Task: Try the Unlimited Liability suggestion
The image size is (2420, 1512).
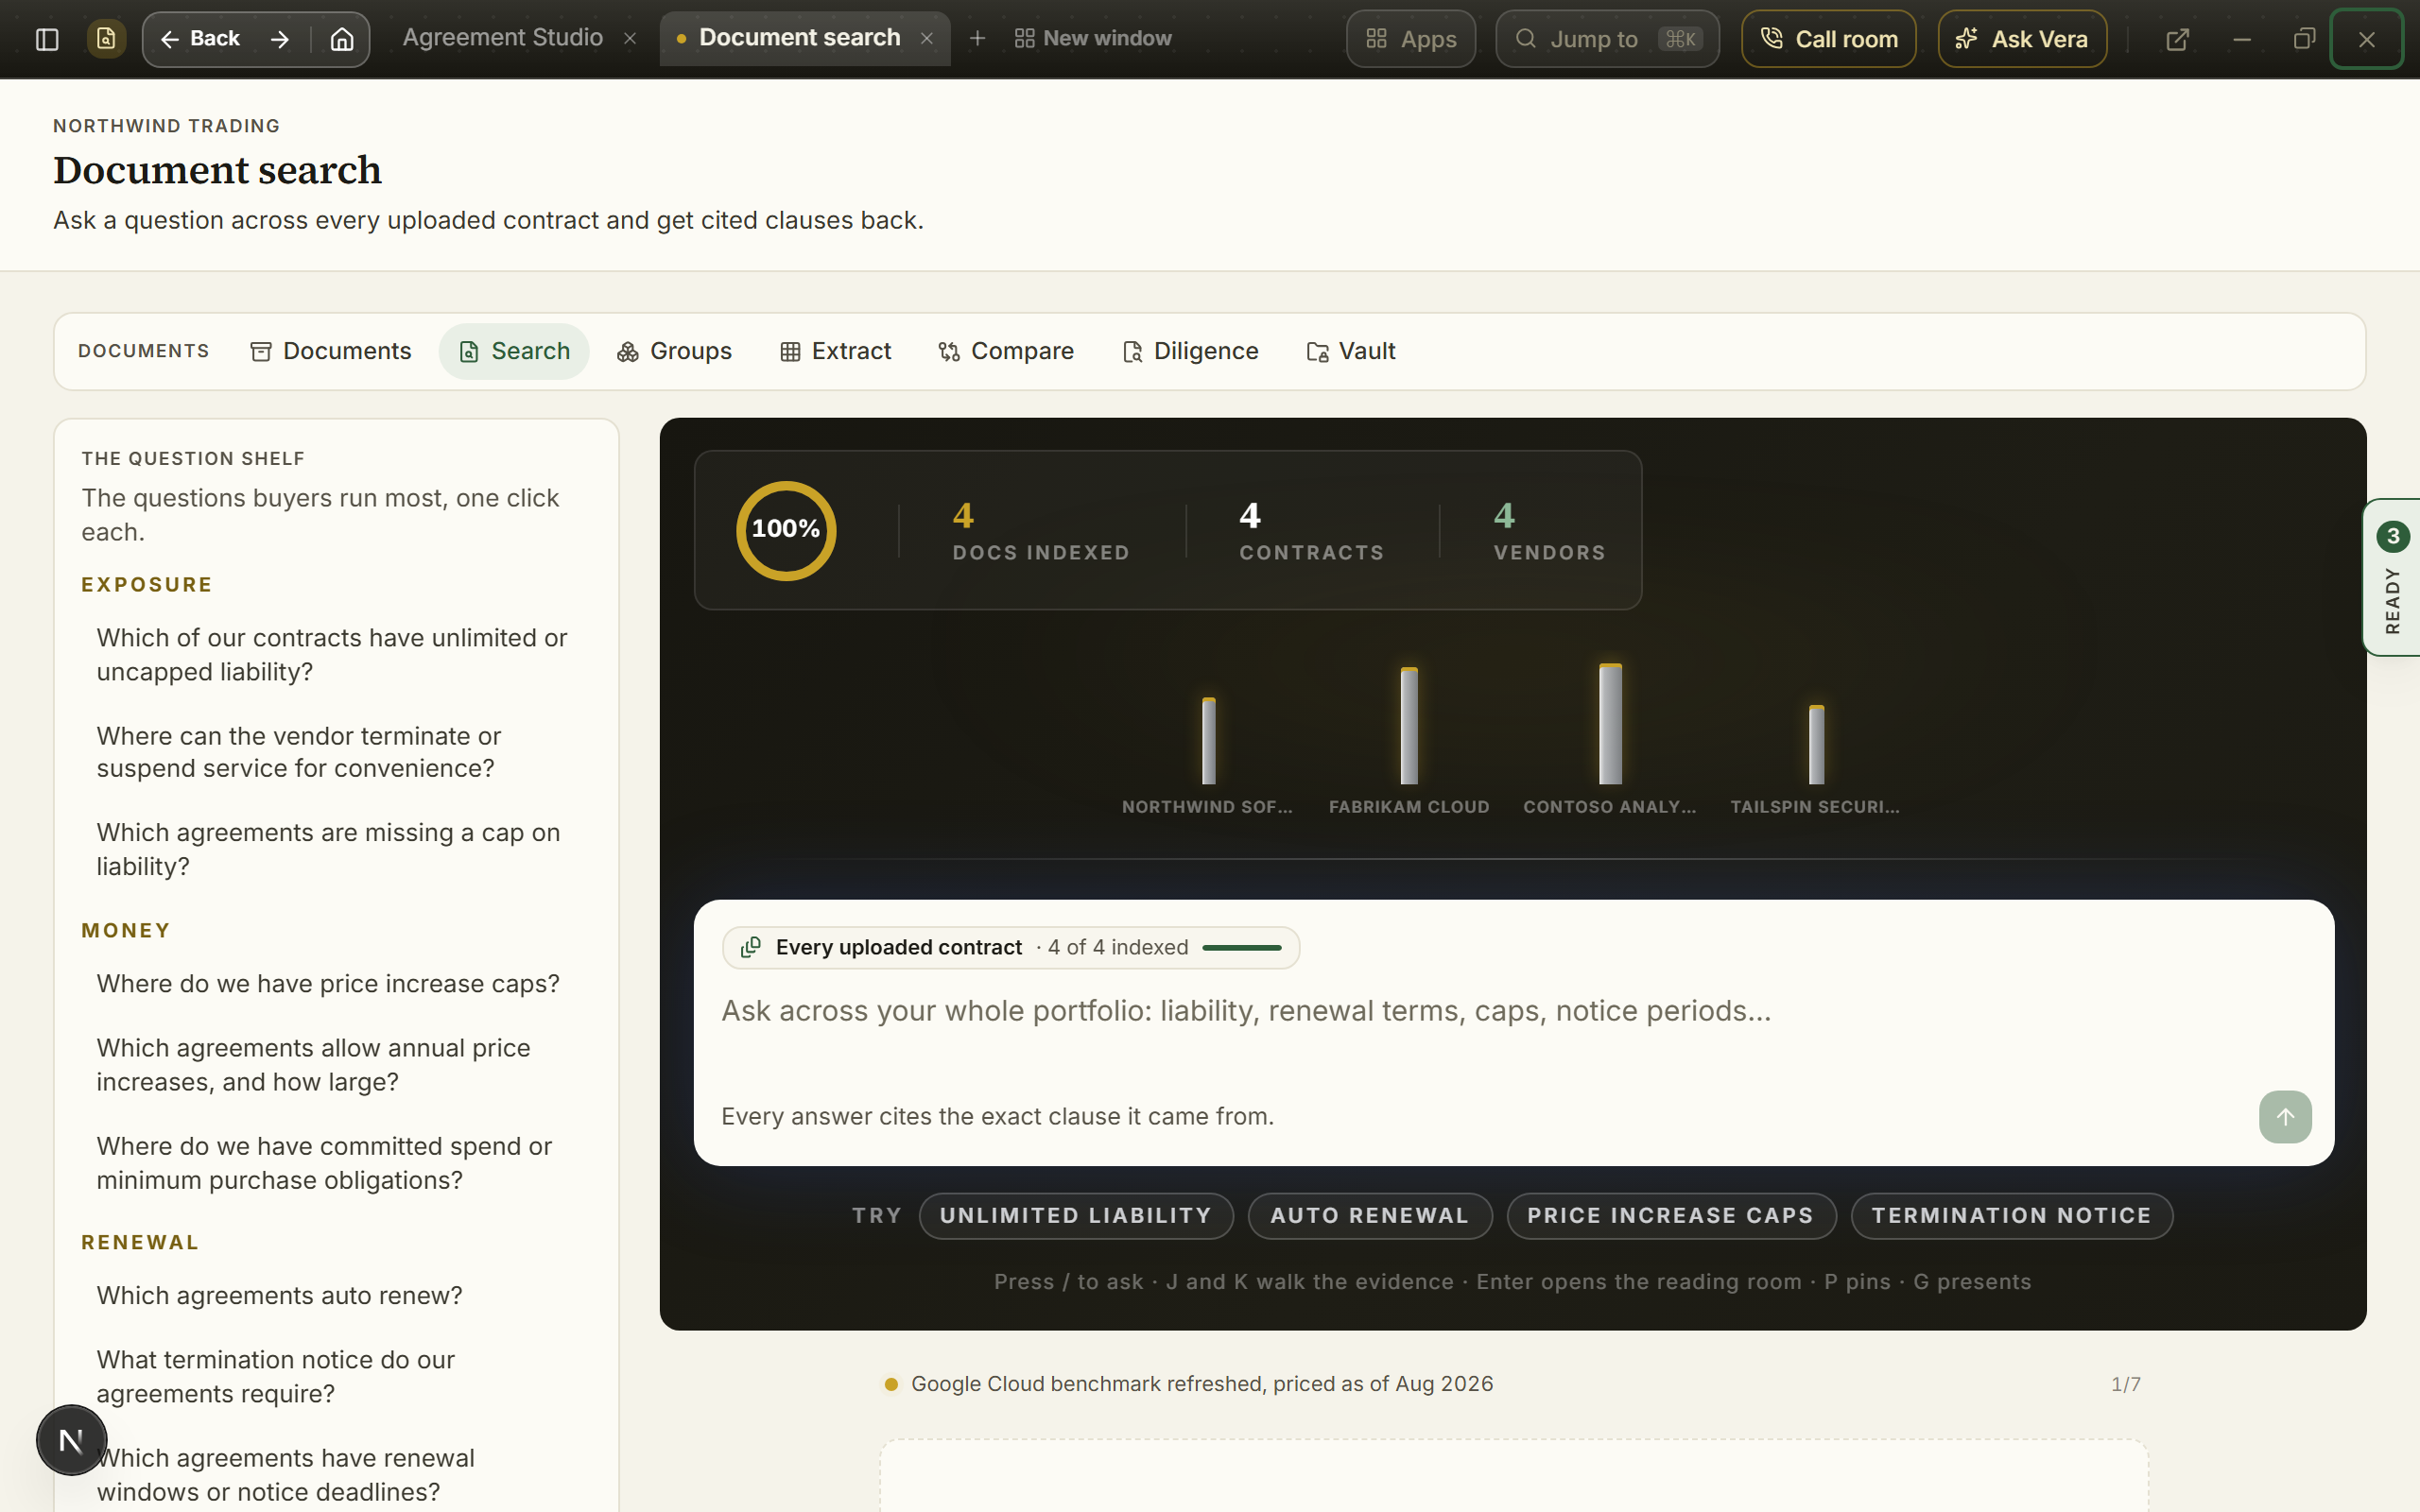Action: click(1076, 1216)
